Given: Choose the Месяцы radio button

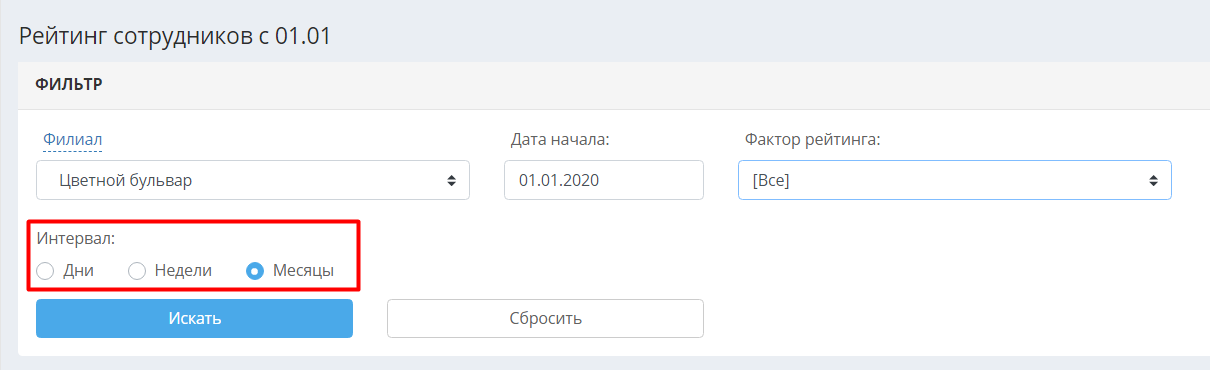Looking at the screenshot, I should pyautogui.click(x=255, y=271).
